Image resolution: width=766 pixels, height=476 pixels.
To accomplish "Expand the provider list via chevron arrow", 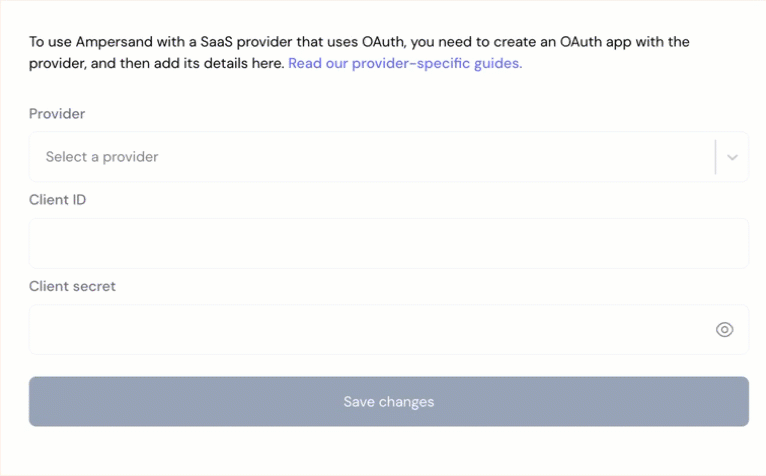I will pyautogui.click(x=732, y=157).
